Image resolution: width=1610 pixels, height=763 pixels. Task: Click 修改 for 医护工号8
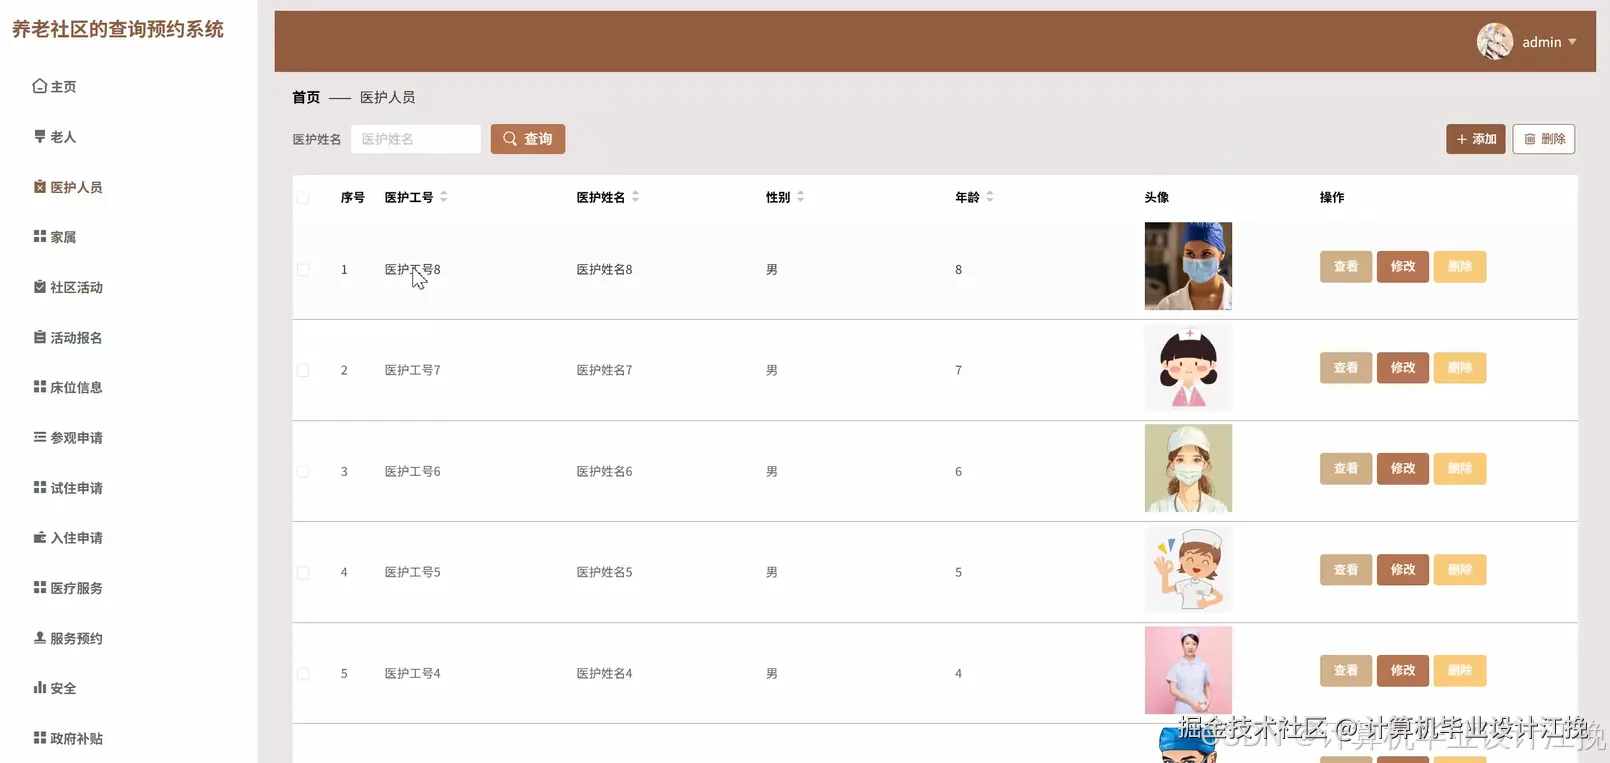pyautogui.click(x=1403, y=267)
